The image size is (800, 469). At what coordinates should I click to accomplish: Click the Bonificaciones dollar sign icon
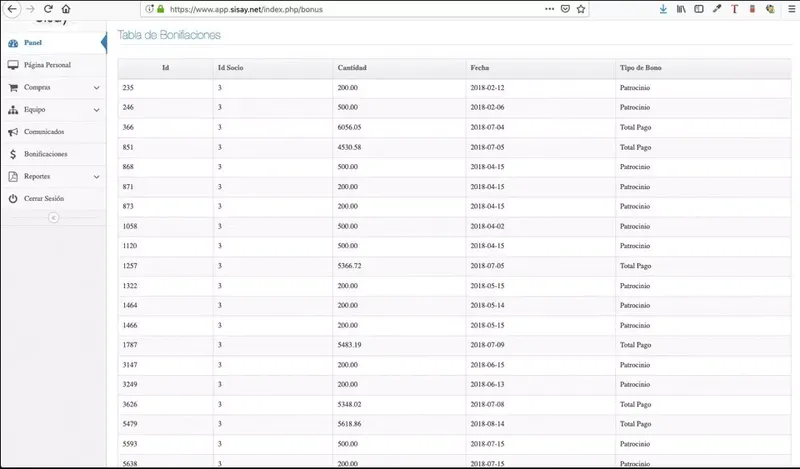13,154
